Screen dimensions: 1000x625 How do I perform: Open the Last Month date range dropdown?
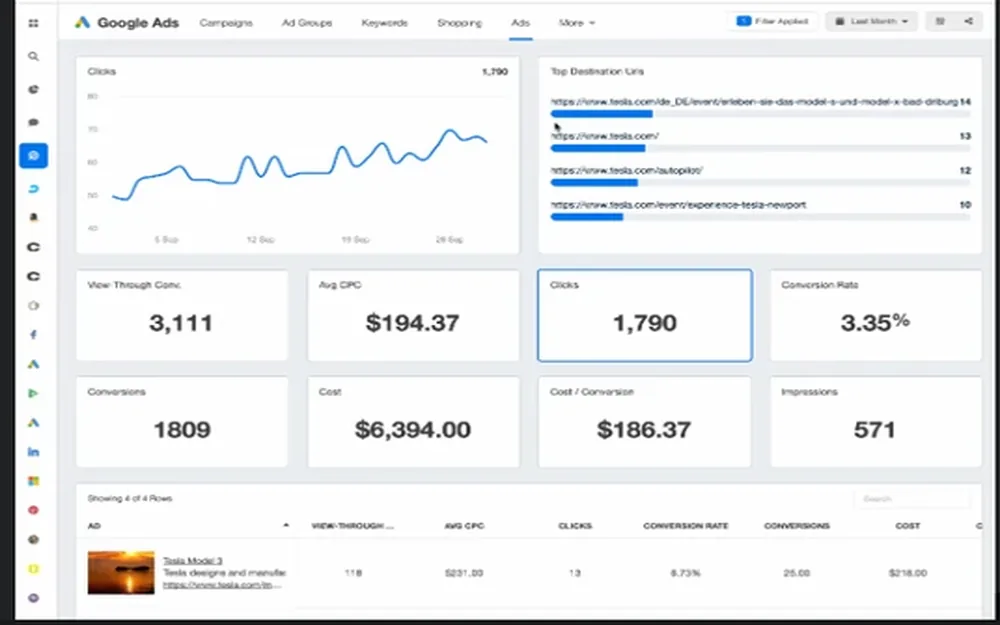871,21
